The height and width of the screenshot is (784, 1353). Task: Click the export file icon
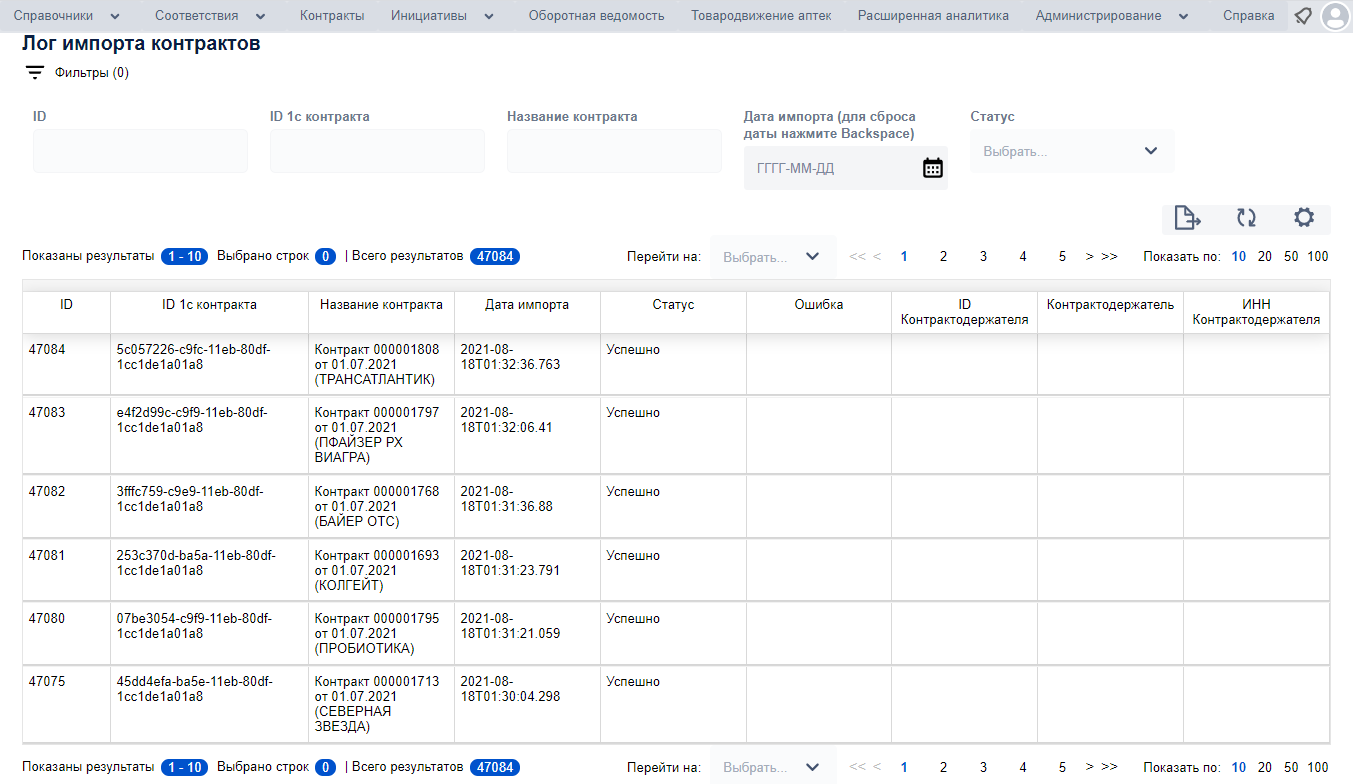[1187, 218]
